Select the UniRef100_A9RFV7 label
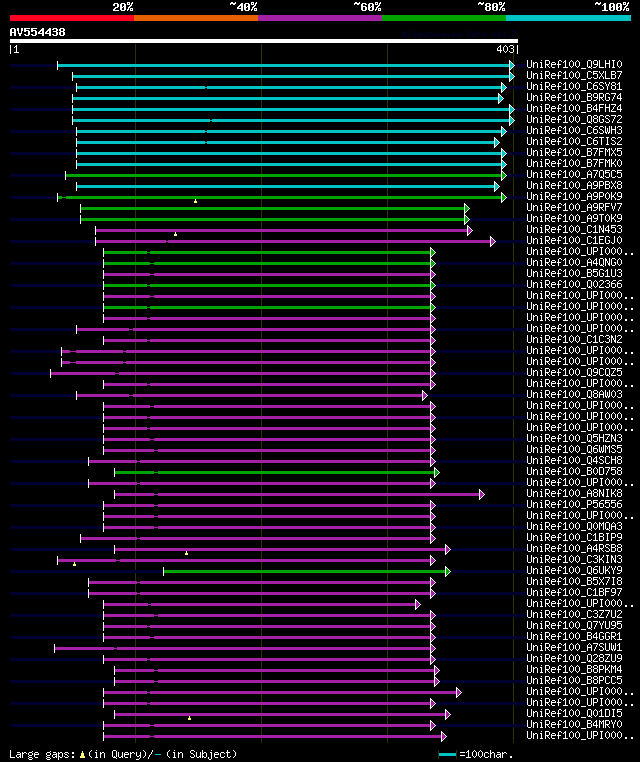 tap(574, 207)
